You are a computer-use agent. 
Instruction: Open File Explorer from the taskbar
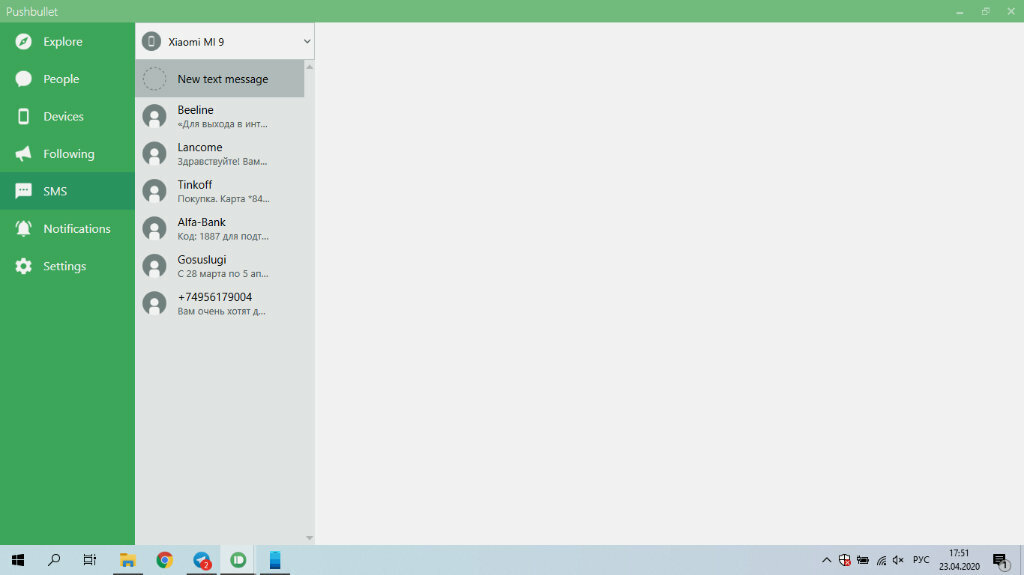click(127, 560)
